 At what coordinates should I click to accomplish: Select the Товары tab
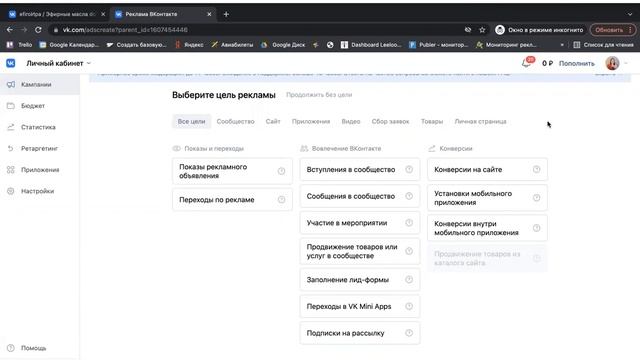(x=432, y=122)
